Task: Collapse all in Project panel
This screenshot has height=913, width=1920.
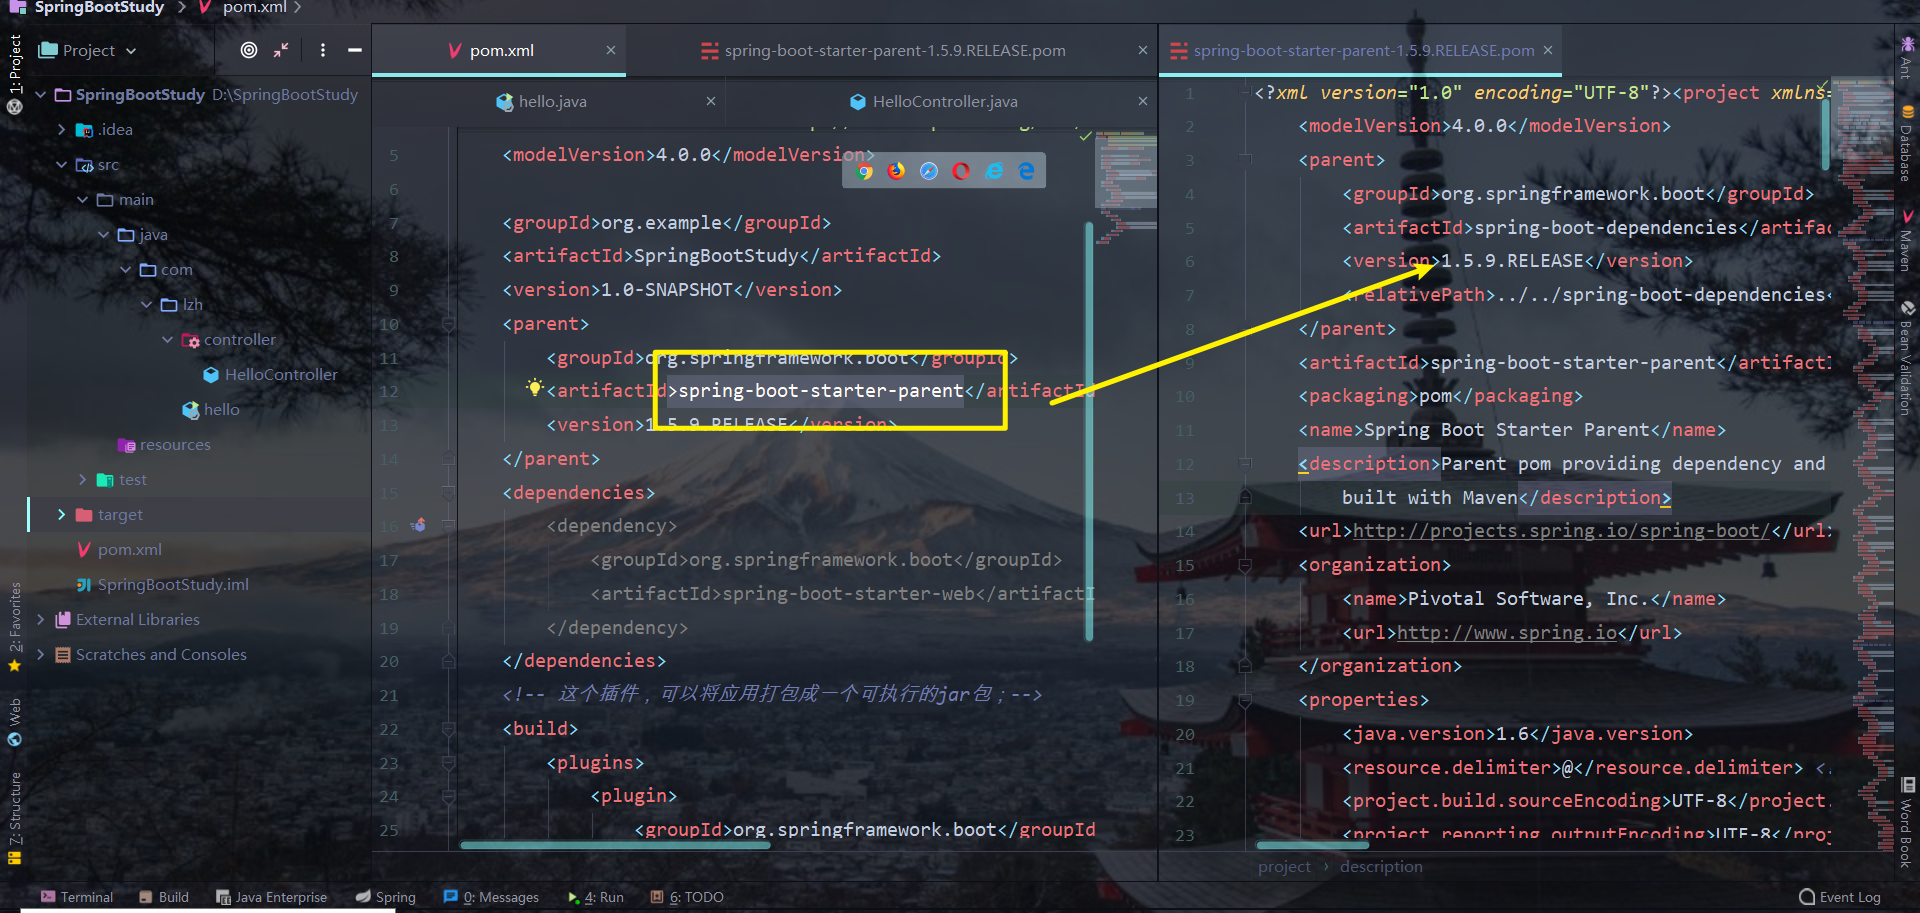Action: click(281, 50)
